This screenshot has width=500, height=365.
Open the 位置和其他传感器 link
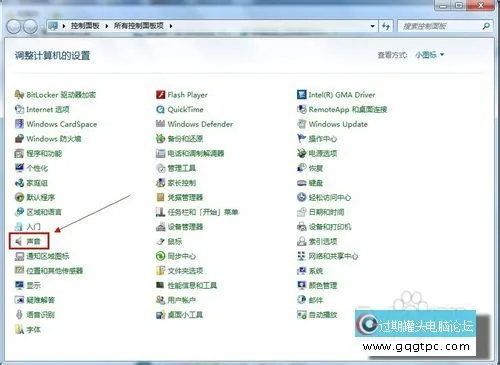point(55,271)
